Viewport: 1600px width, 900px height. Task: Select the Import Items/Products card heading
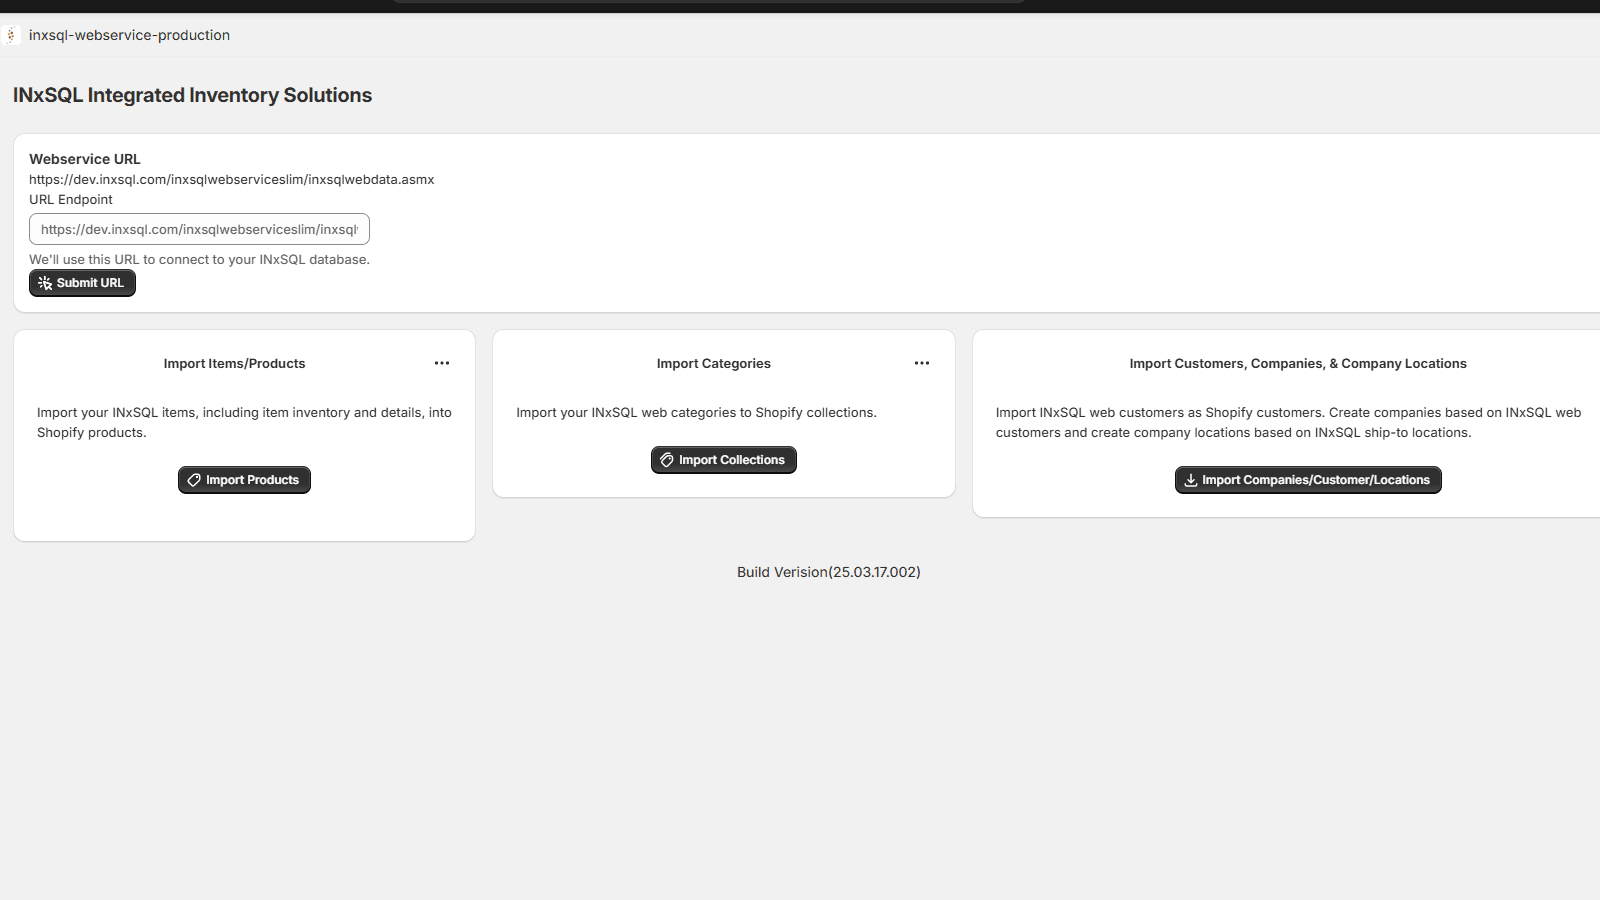(234, 363)
